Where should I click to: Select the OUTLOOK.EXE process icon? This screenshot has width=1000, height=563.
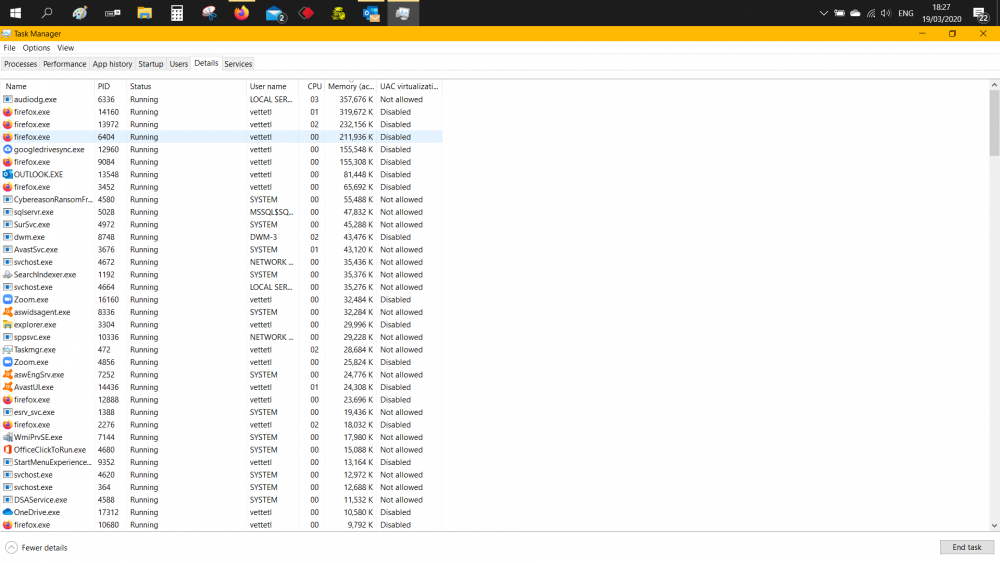pos(8,174)
